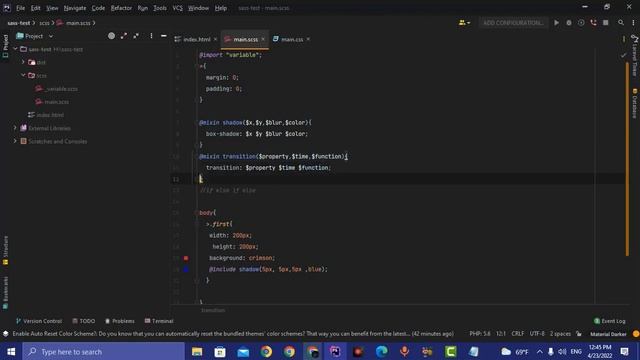
Task: Open the Help menu
Action: 220,8
